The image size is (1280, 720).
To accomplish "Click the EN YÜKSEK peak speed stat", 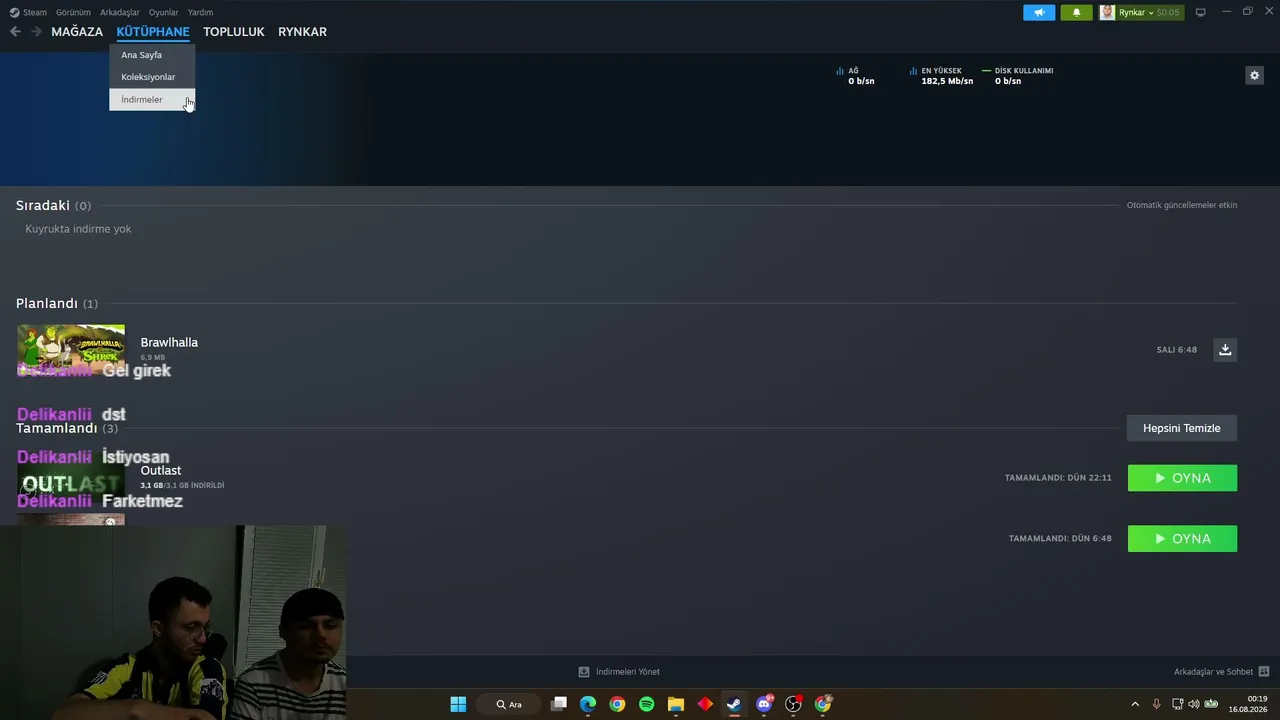I will [941, 76].
